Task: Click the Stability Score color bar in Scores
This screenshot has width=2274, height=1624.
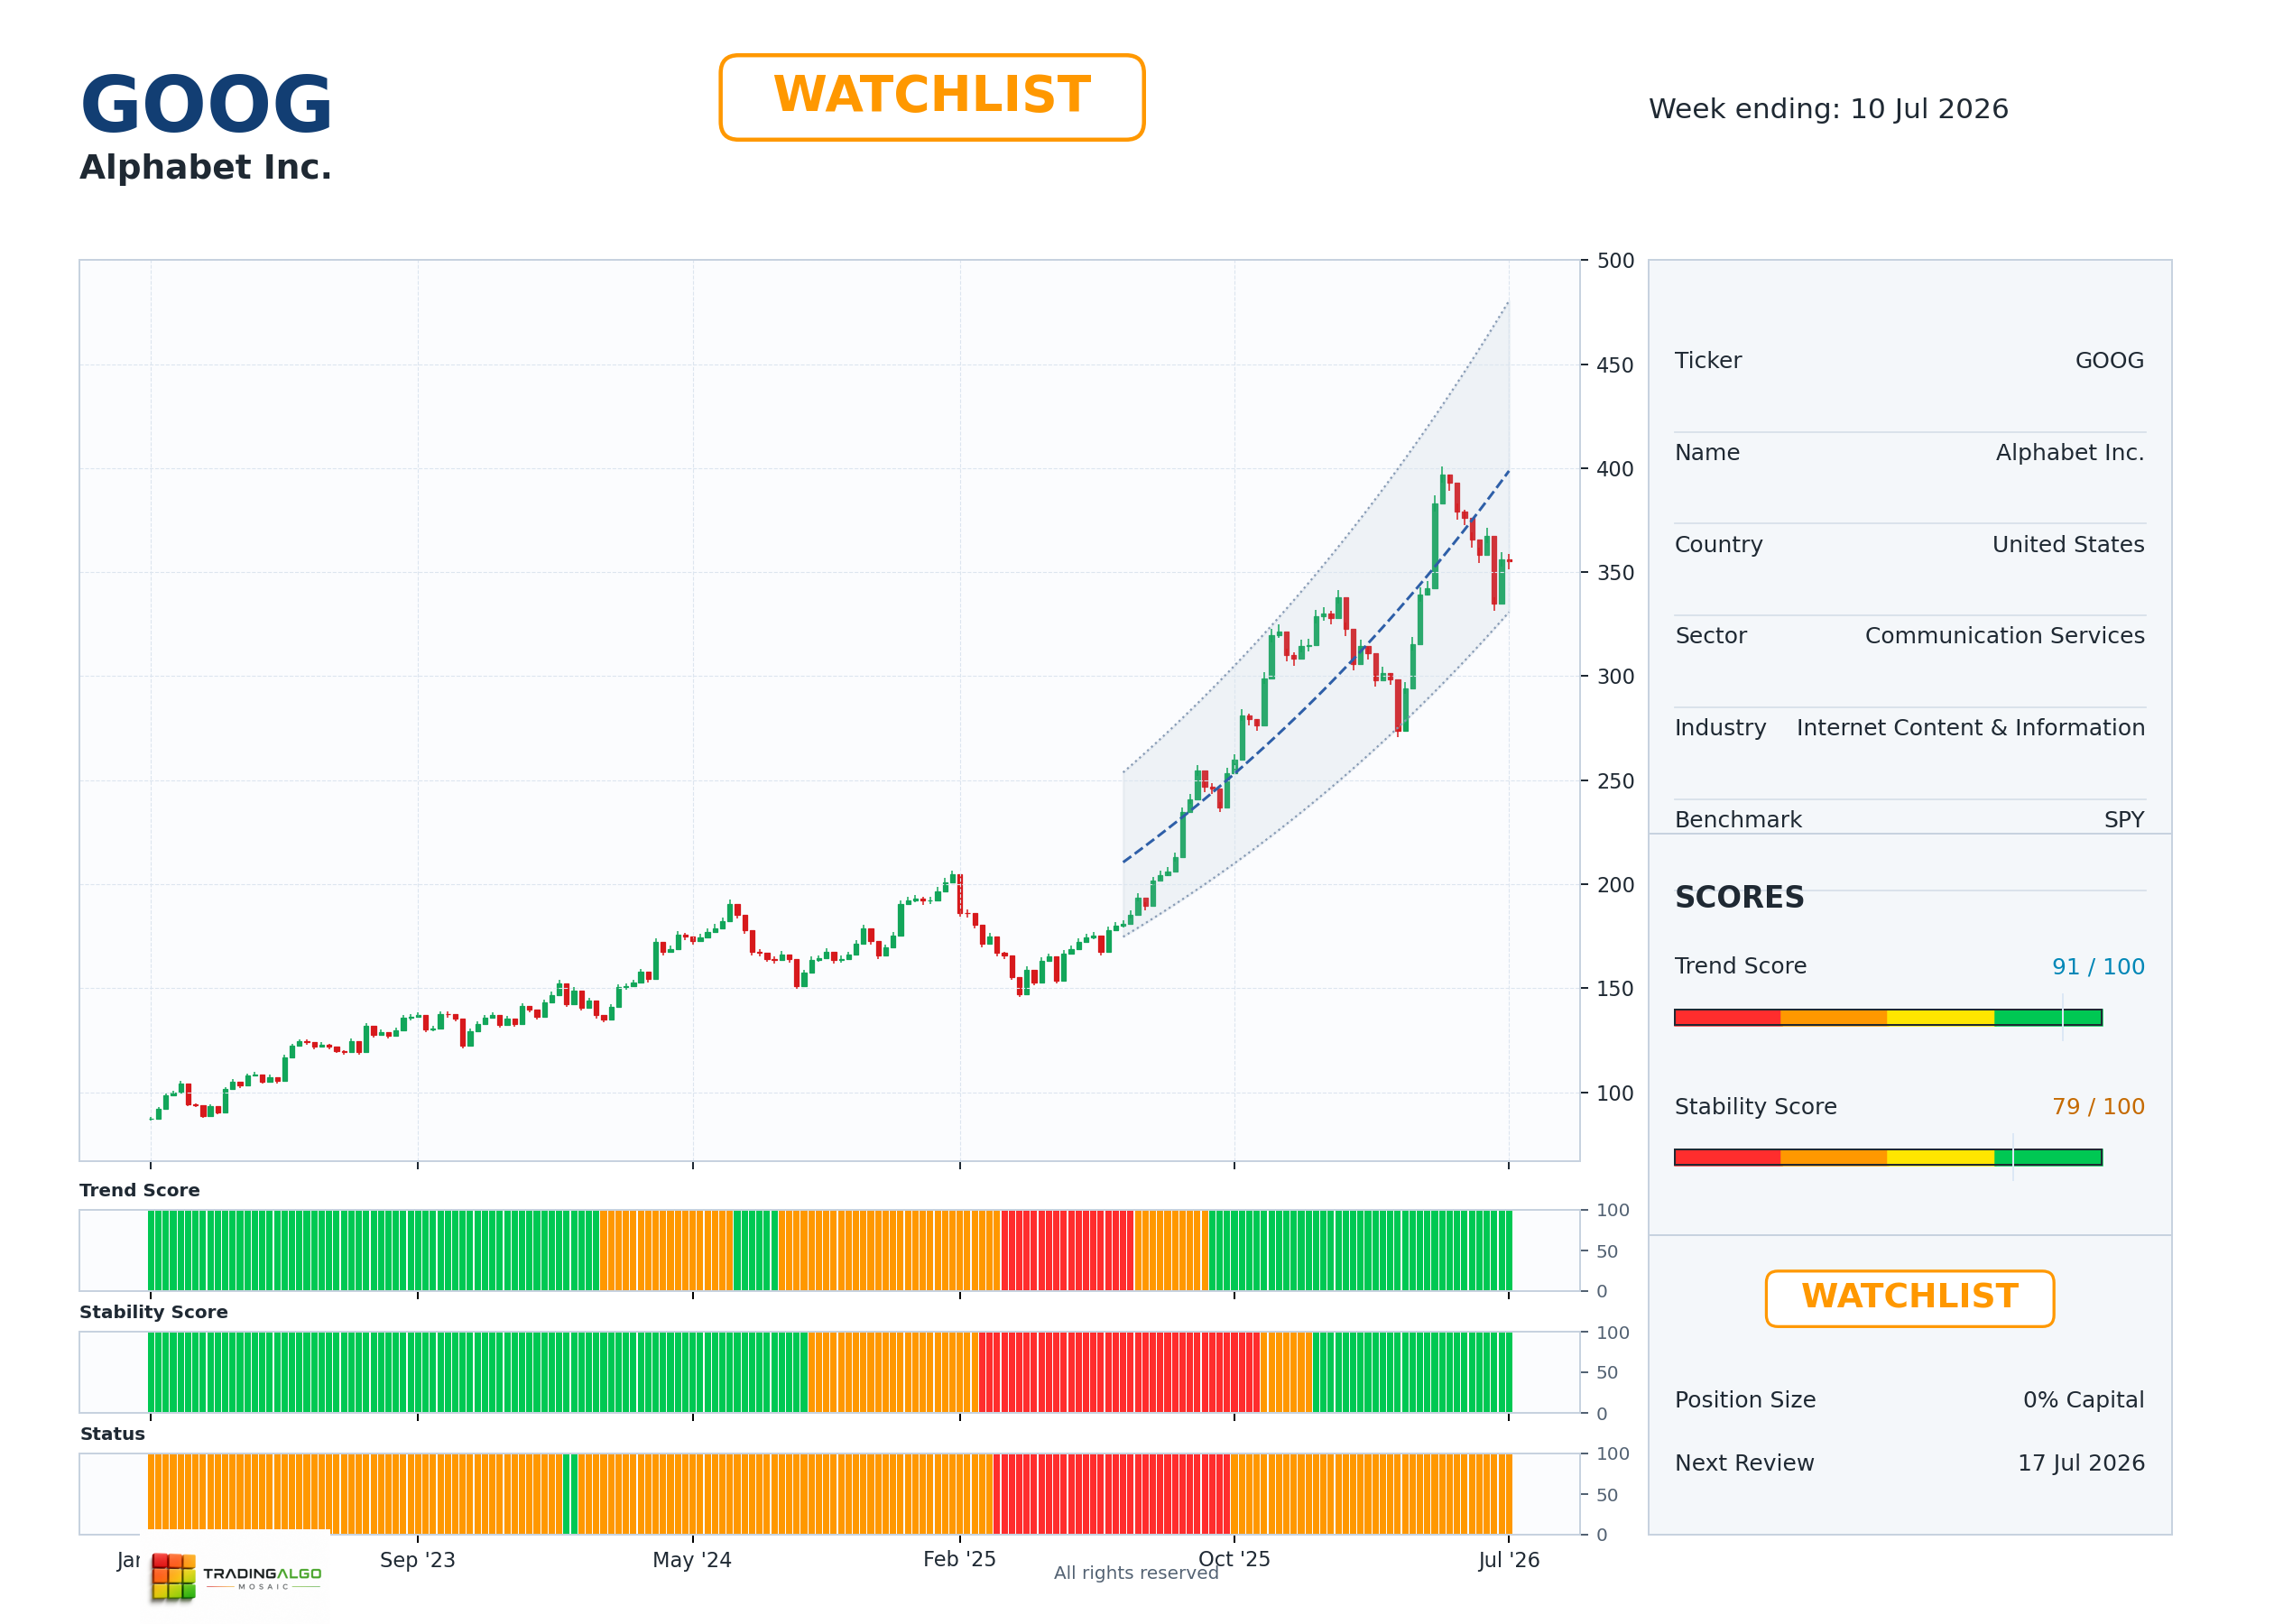Action: (x=1888, y=1157)
